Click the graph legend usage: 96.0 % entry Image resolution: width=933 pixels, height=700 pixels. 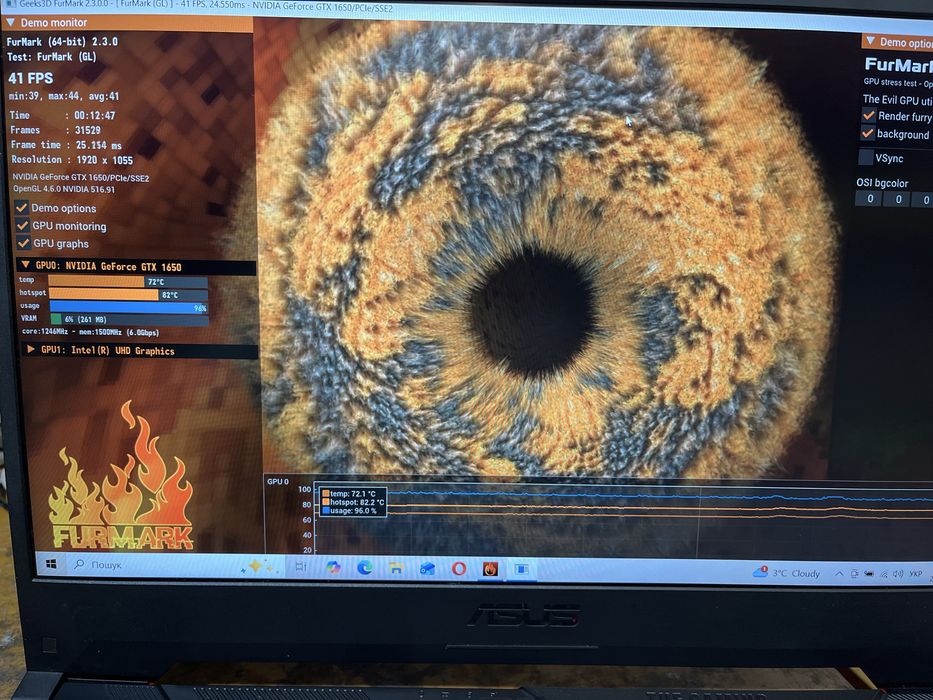click(349, 511)
